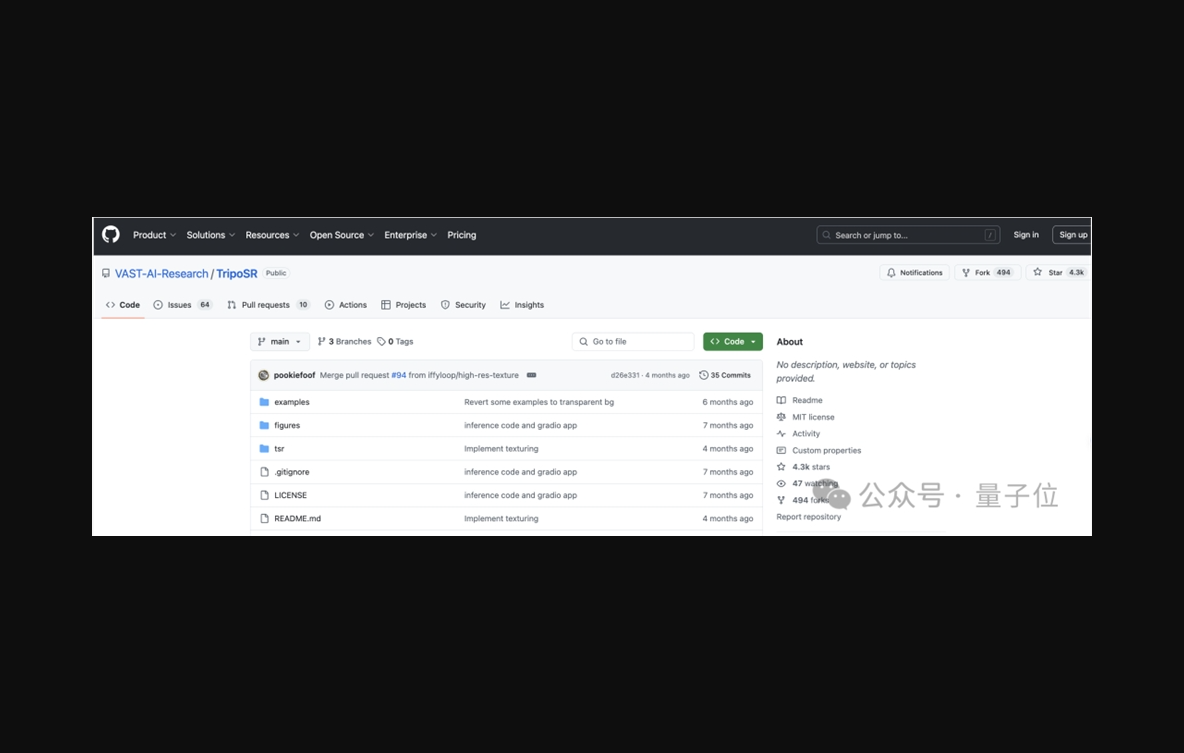Expand the commit message ellipsis button

[532, 375]
